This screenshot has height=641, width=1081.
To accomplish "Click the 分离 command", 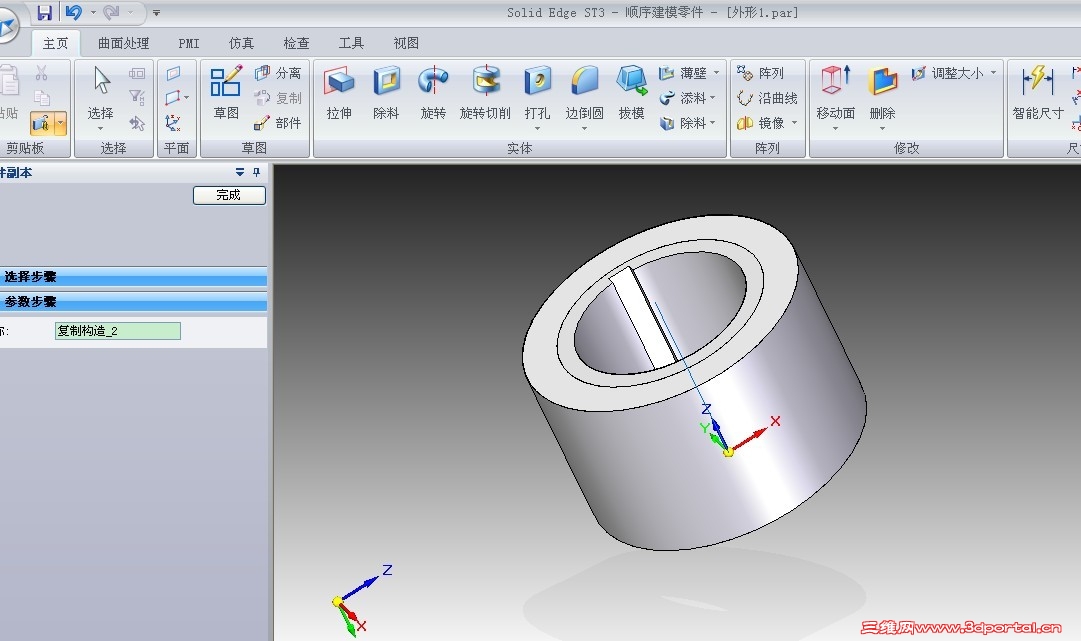I will click(279, 73).
